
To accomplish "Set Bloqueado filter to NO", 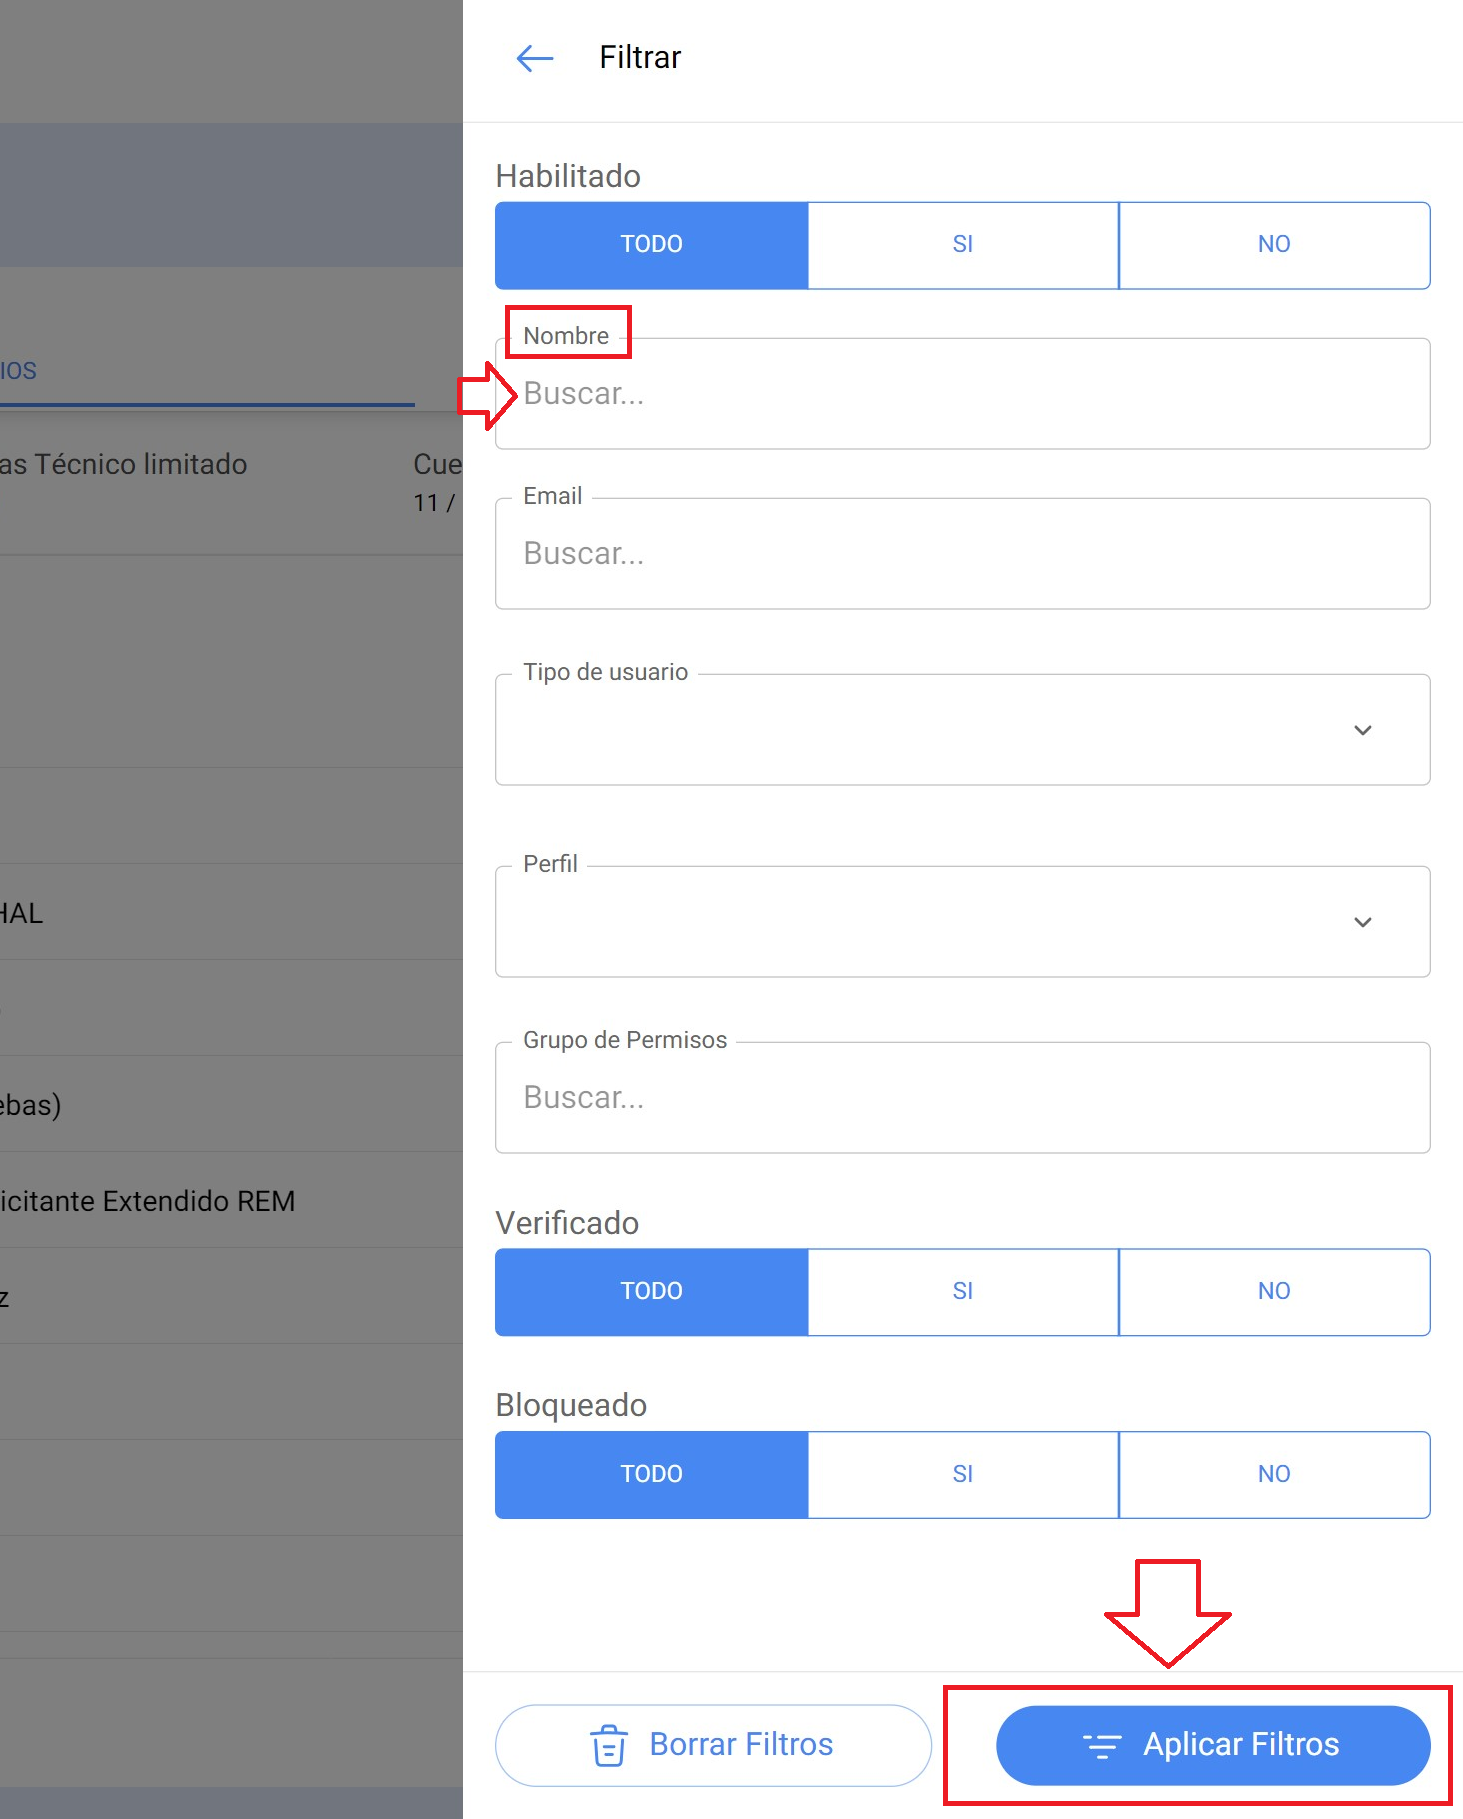I will pyautogui.click(x=1273, y=1474).
